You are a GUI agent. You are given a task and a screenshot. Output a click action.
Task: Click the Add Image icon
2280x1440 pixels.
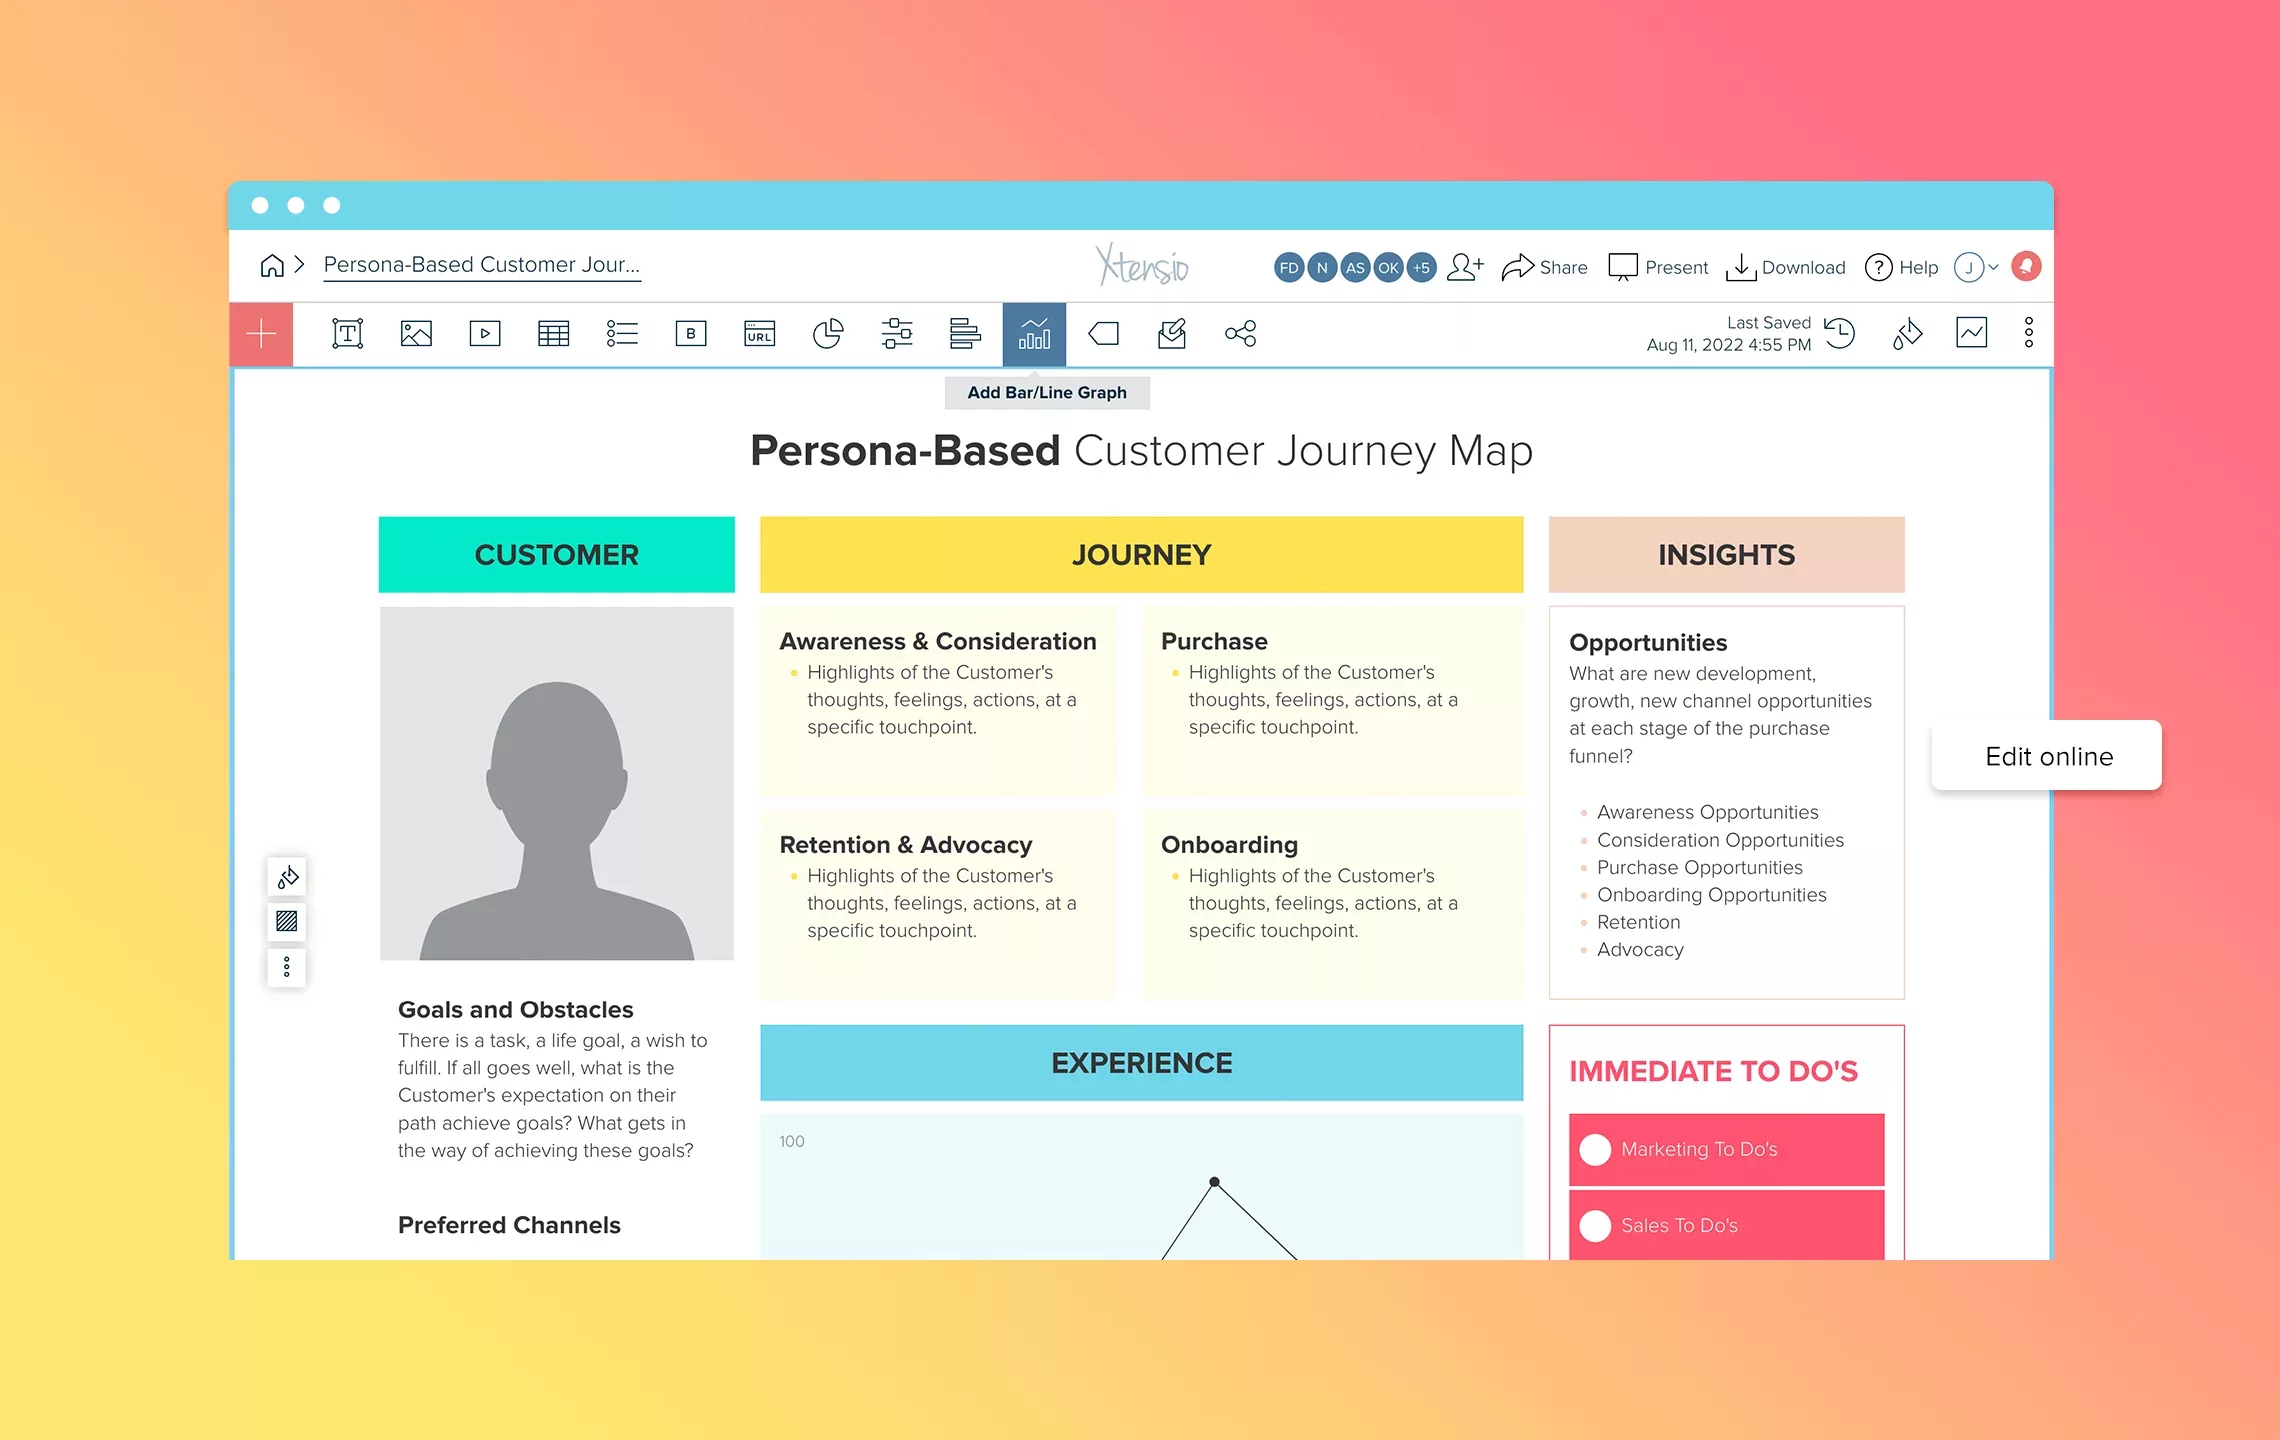[x=416, y=334]
